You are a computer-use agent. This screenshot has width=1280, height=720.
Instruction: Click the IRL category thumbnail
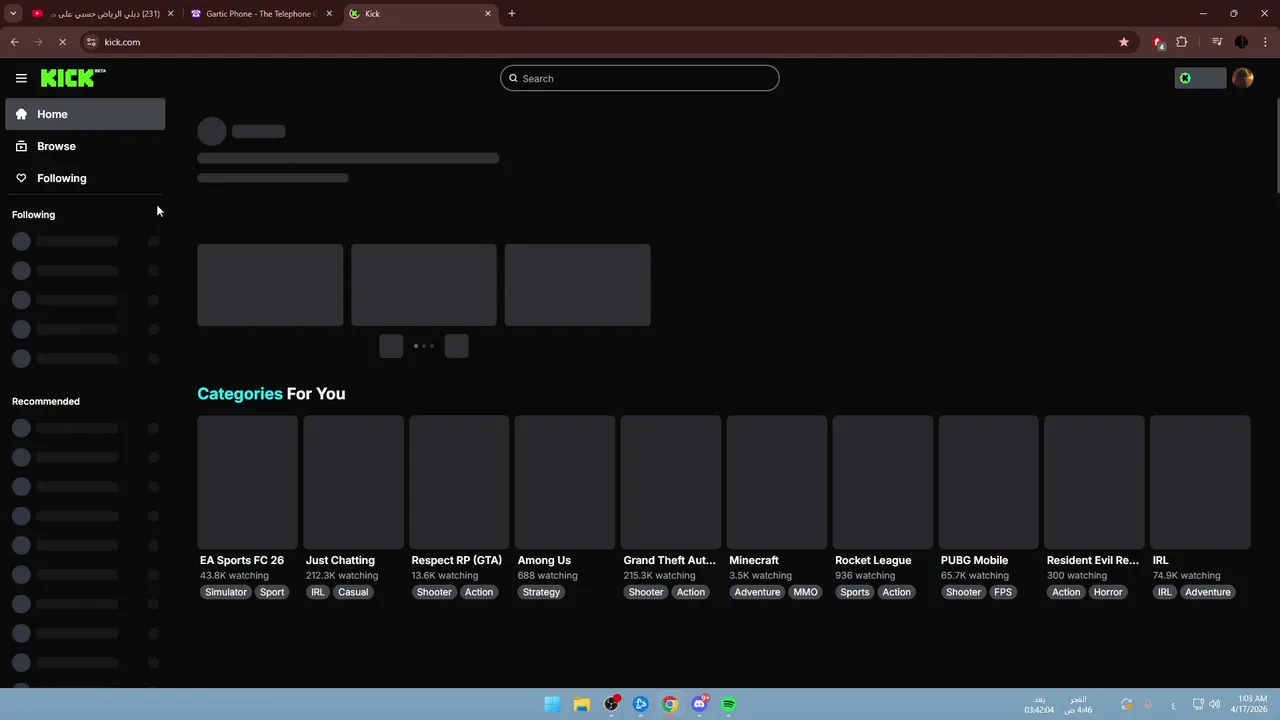pyautogui.click(x=1200, y=482)
